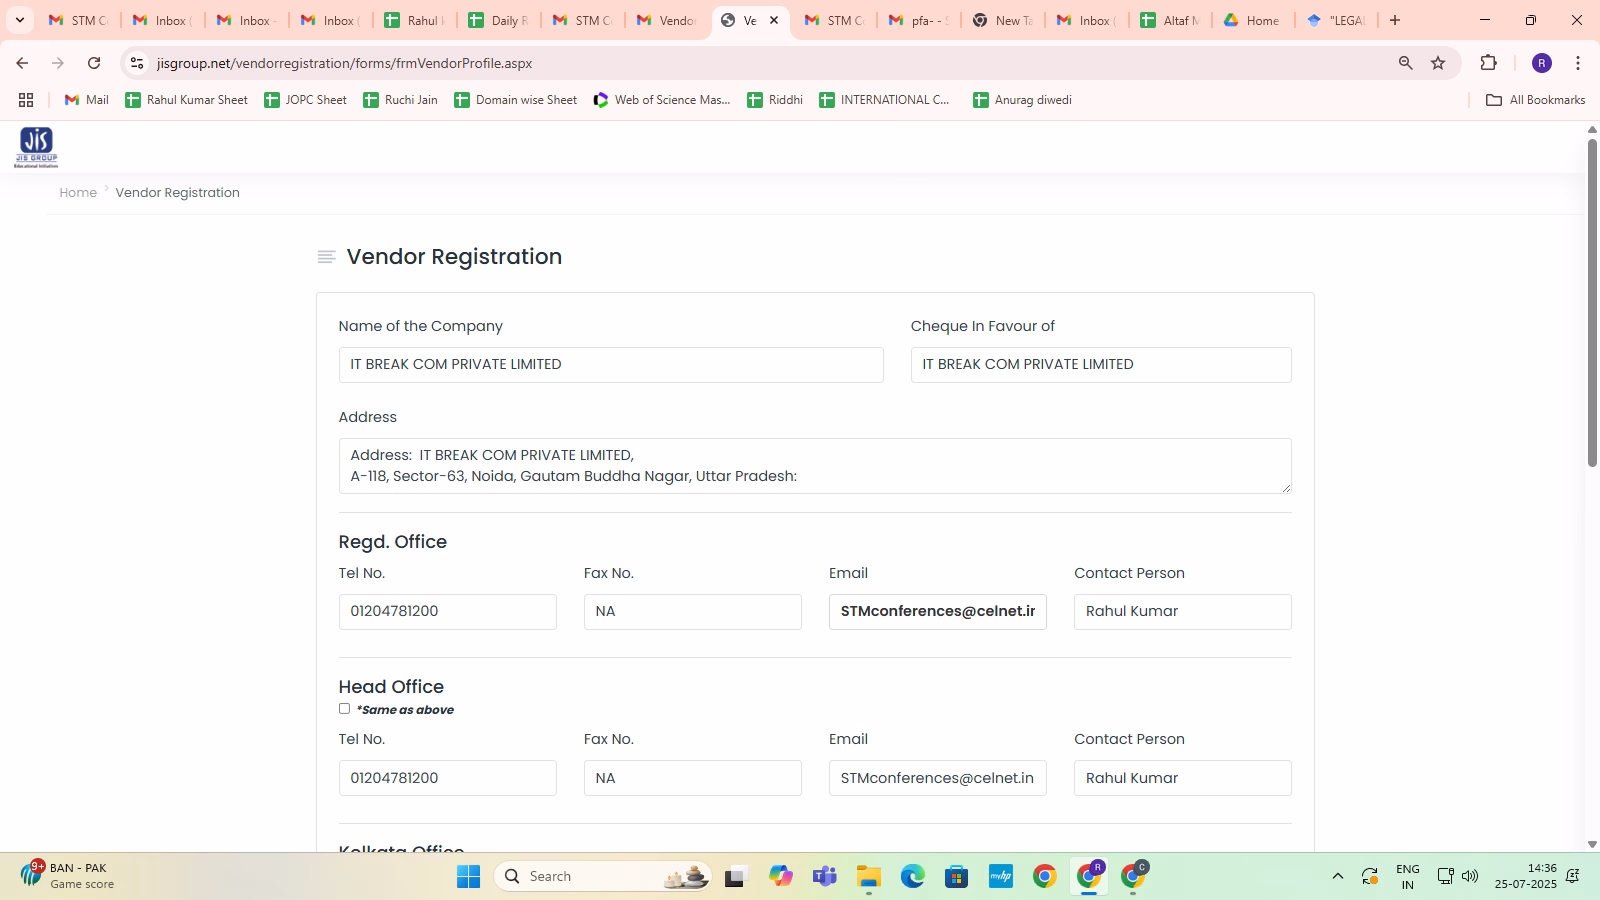Open the myHP app from the taskbar
Screen dimensions: 1600x900
[x=1001, y=877]
